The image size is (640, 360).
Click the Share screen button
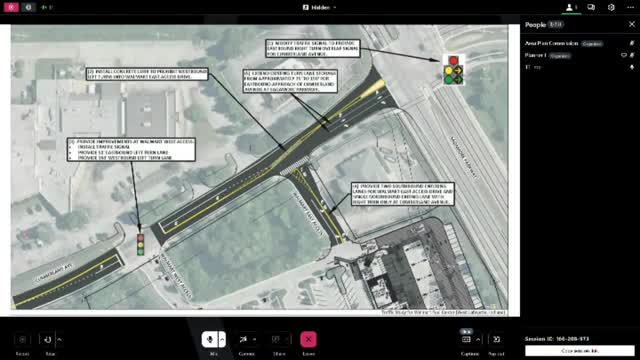click(276, 339)
